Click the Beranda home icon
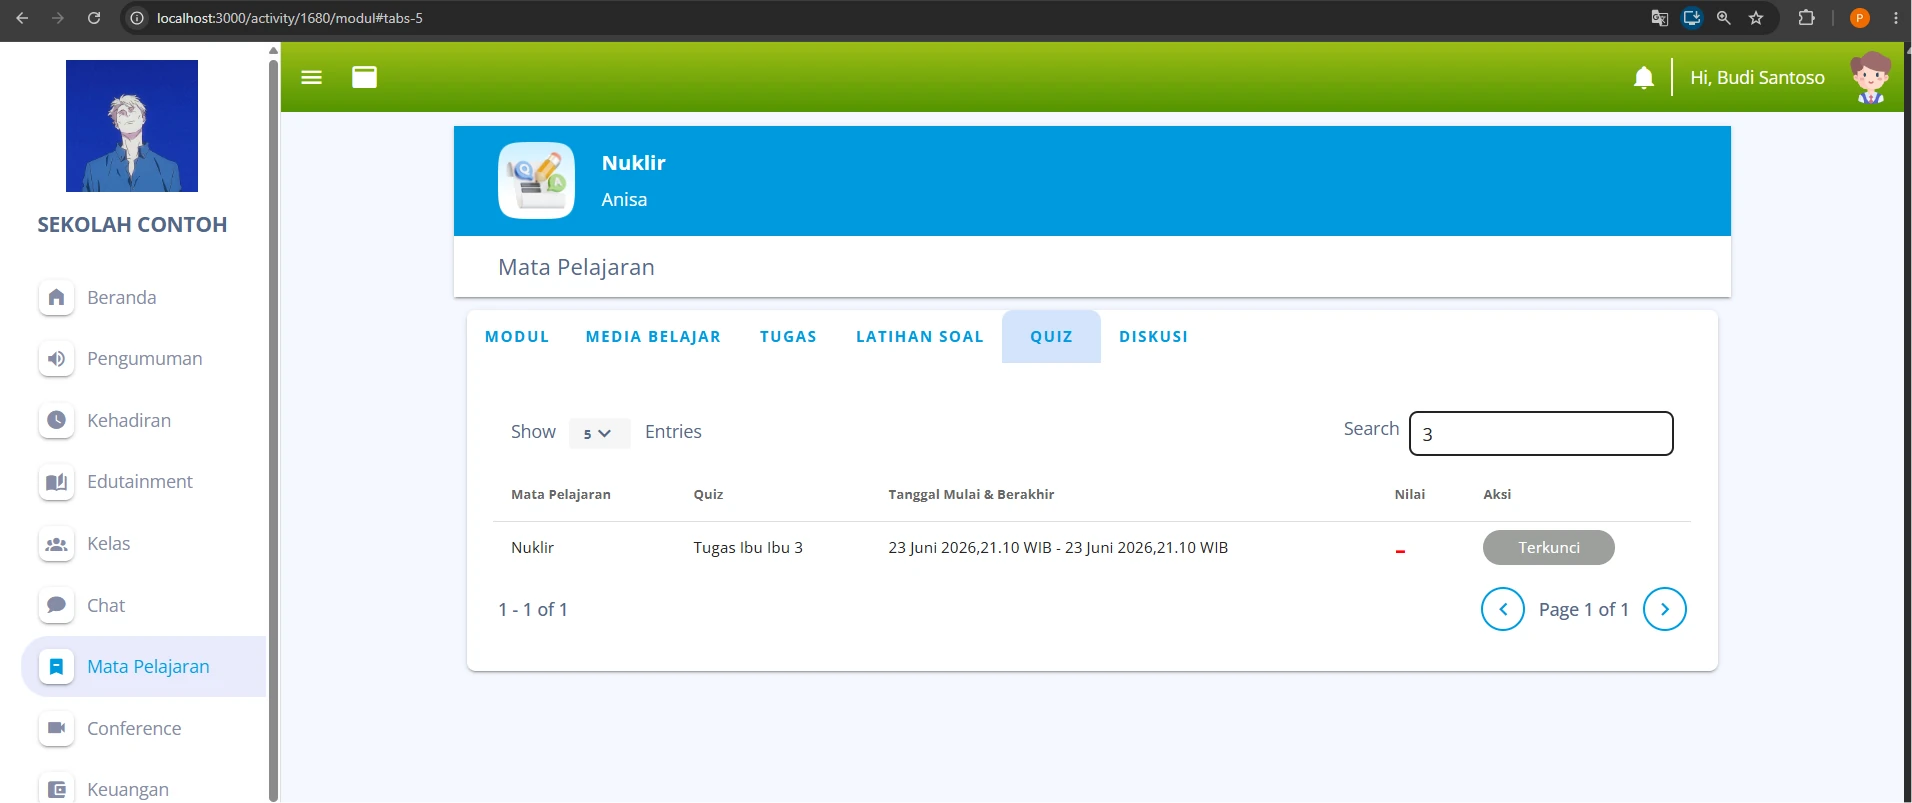 57,297
